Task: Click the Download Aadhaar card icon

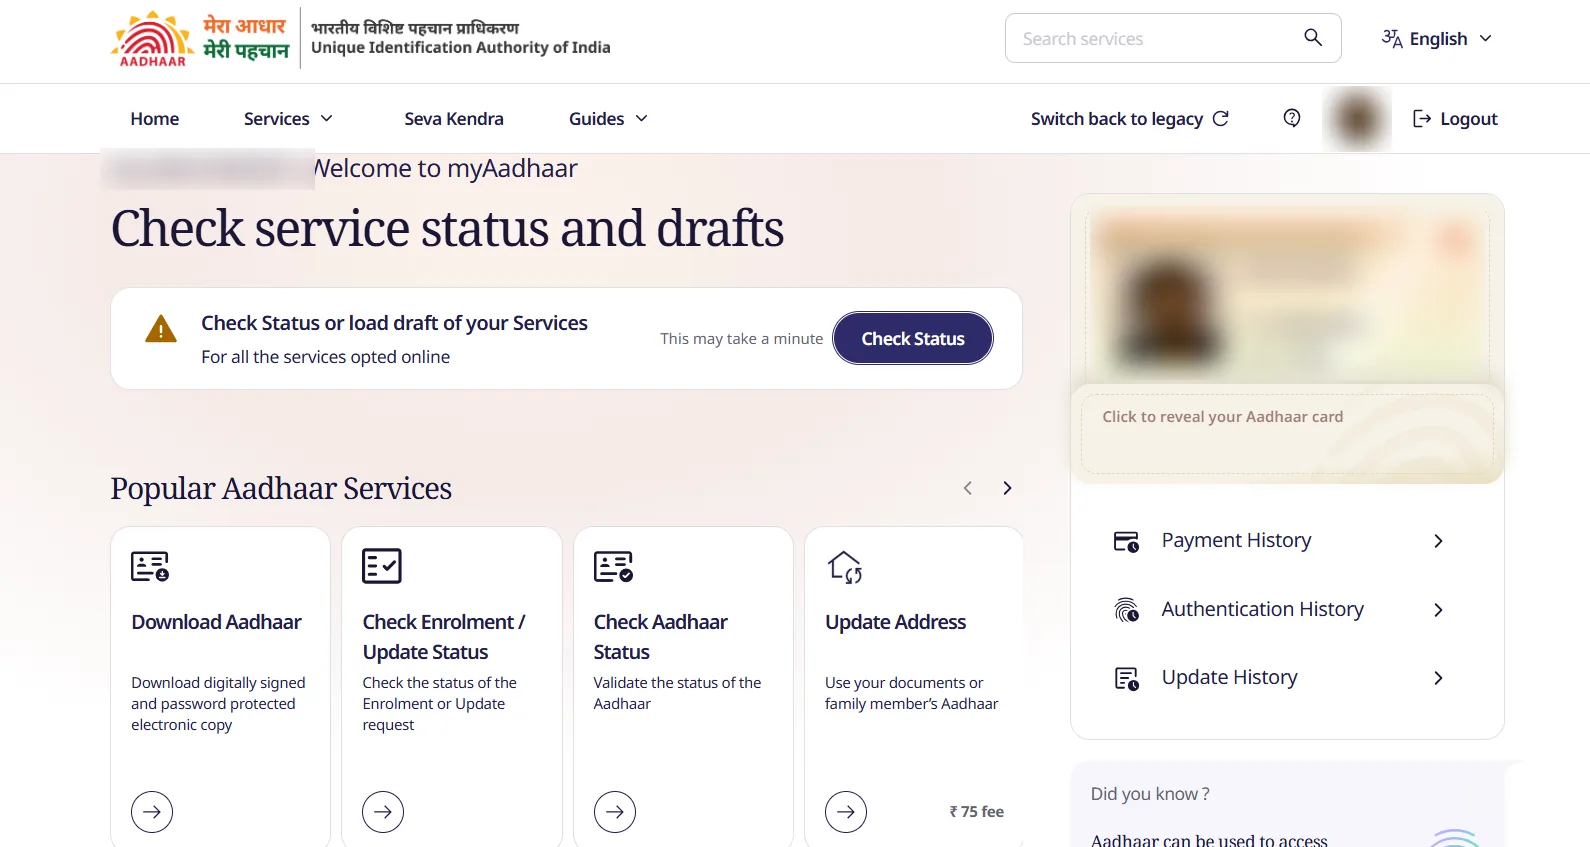Action: click(150, 566)
